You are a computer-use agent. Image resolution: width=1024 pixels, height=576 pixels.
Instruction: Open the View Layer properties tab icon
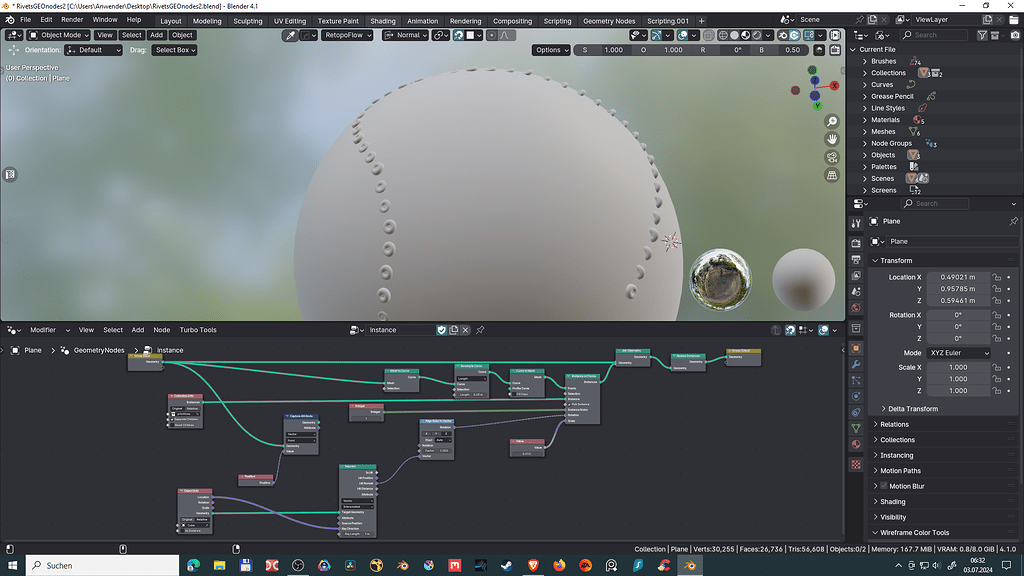[856, 275]
